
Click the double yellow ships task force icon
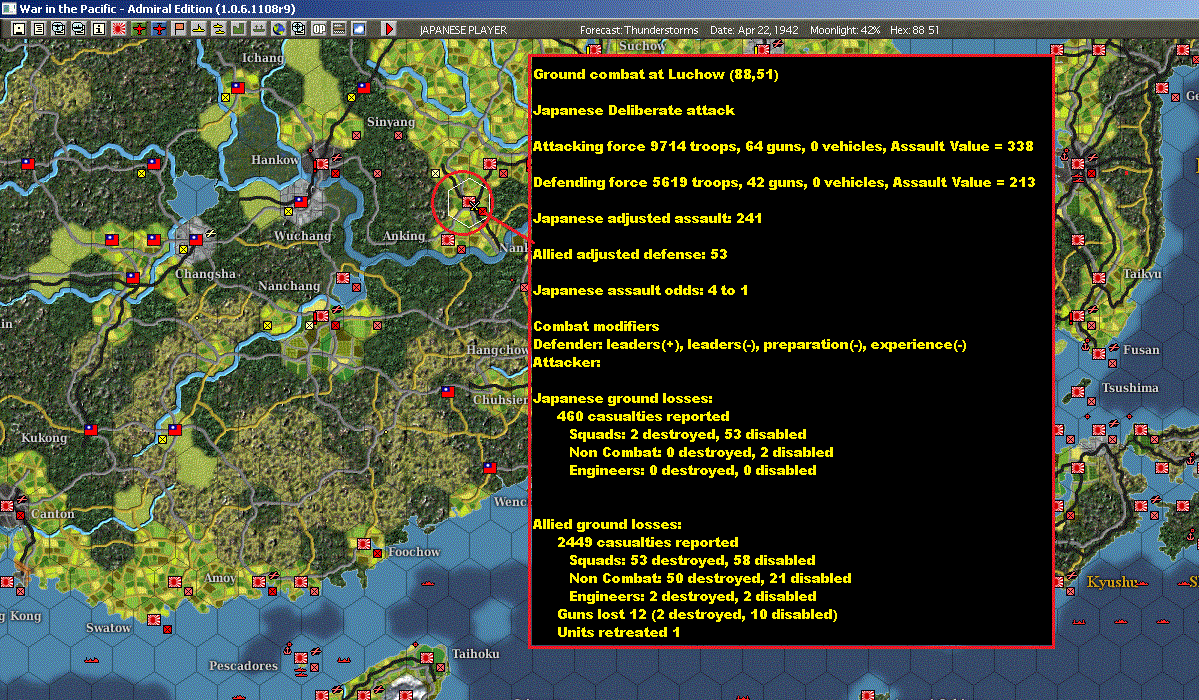point(219,29)
